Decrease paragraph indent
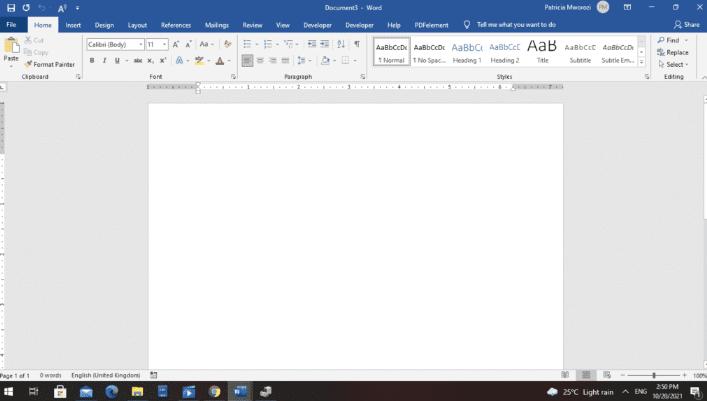 (312, 44)
